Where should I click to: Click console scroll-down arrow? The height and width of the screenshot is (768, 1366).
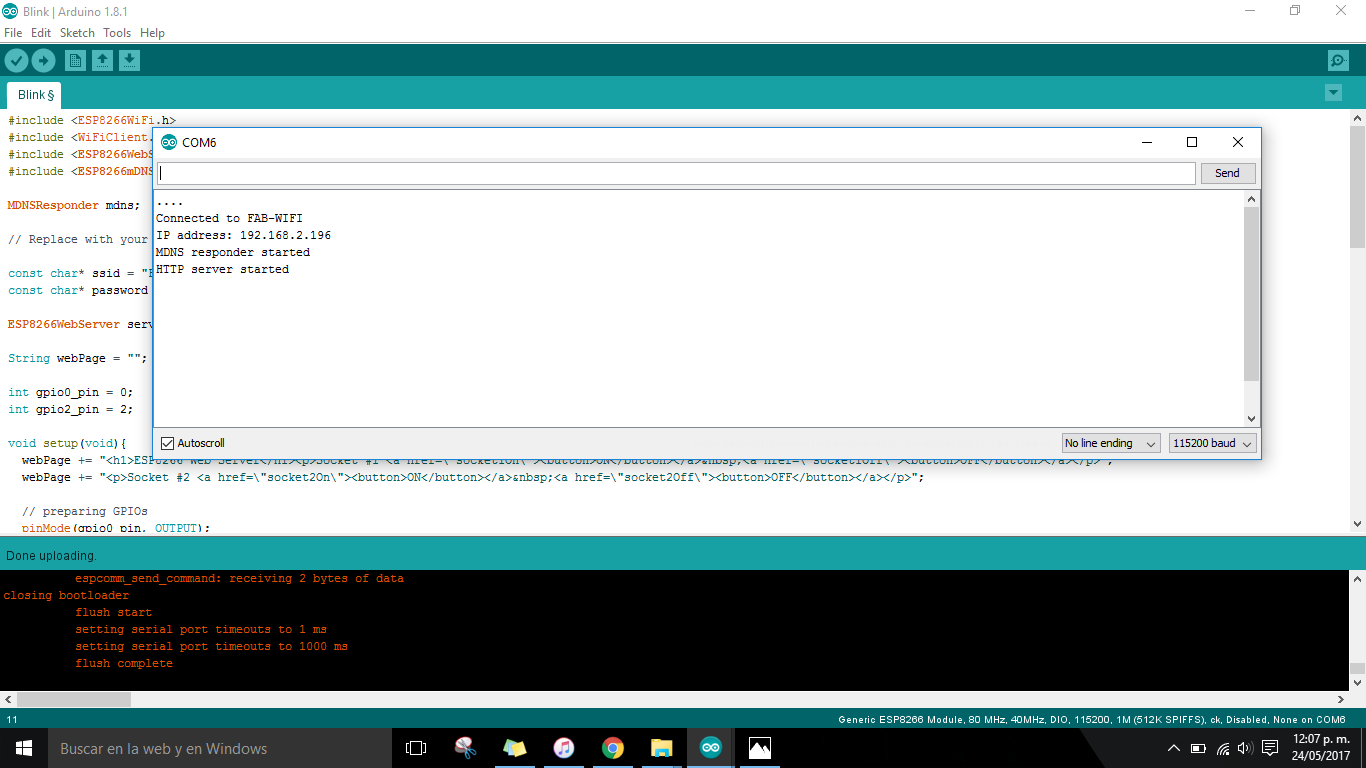(x=1357, y=682)
